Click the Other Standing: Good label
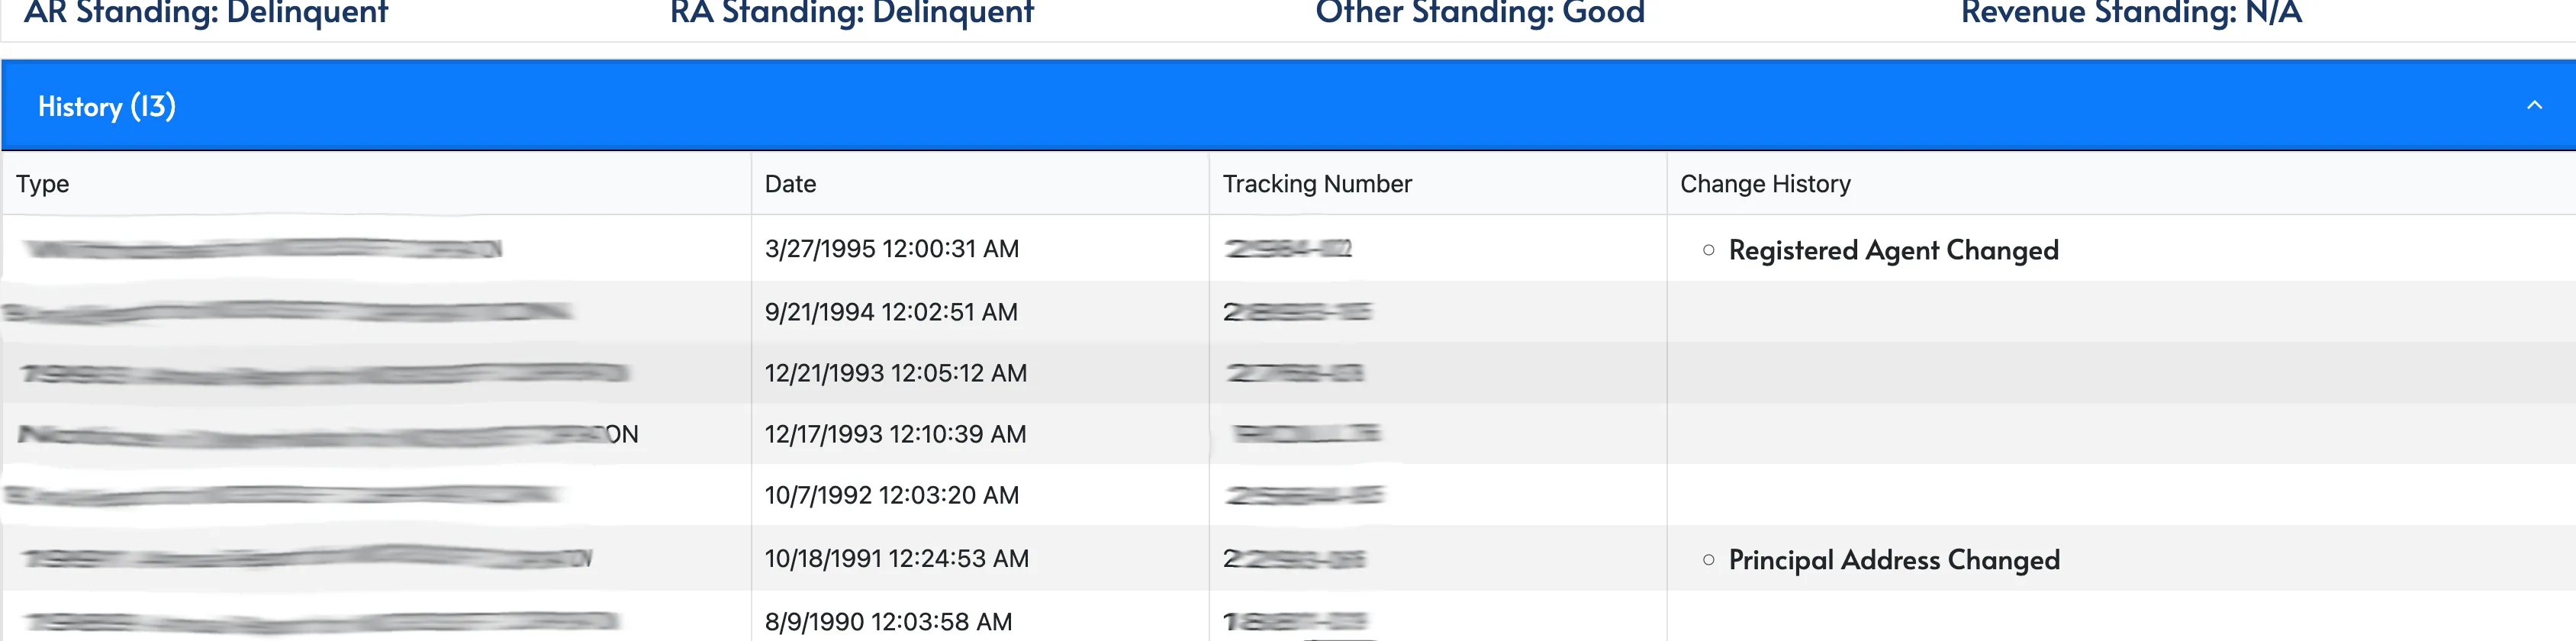The width and height of the screenshot is (2576, 641). tap(1480, 13)
